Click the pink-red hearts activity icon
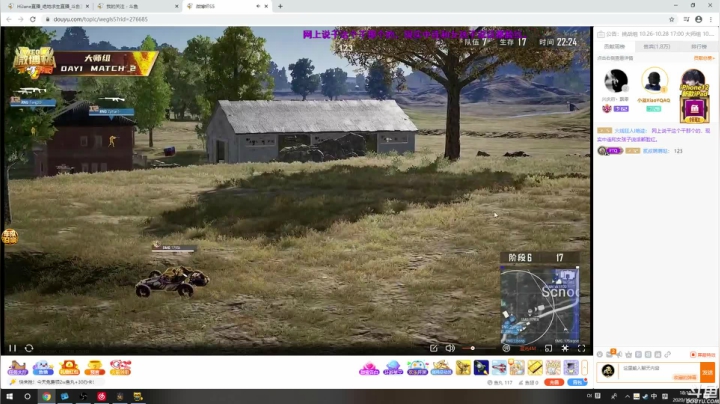 pyautogui.click(x=120, y=368)
